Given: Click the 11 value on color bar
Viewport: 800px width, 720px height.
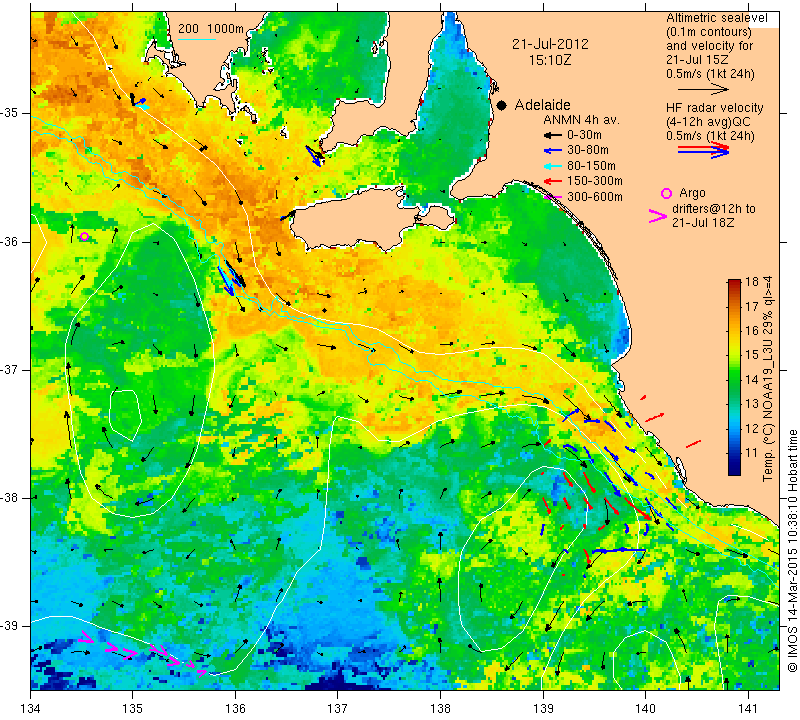Looking at the screenshot, I should 752,453.
